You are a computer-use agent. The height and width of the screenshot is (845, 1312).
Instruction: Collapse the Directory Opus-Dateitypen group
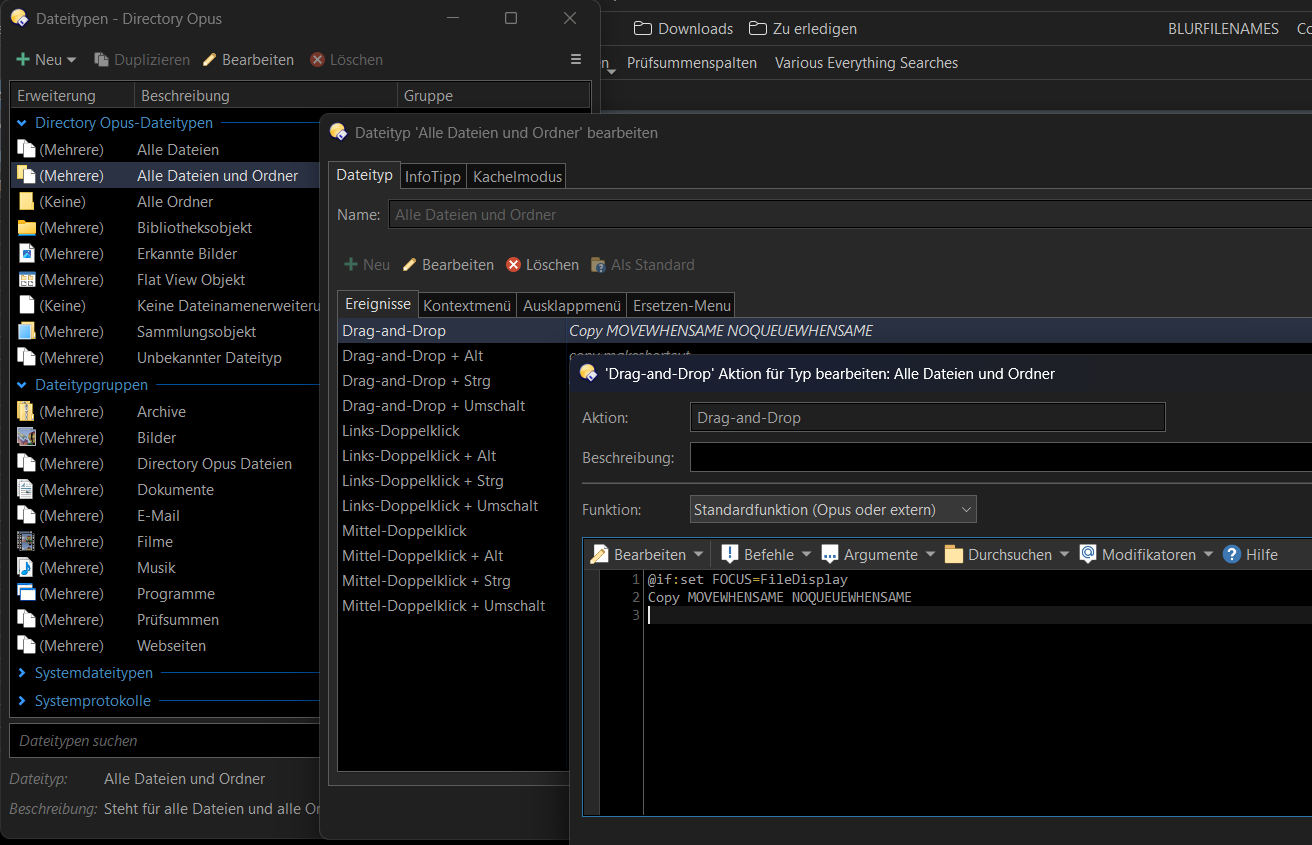pos(22,123)
